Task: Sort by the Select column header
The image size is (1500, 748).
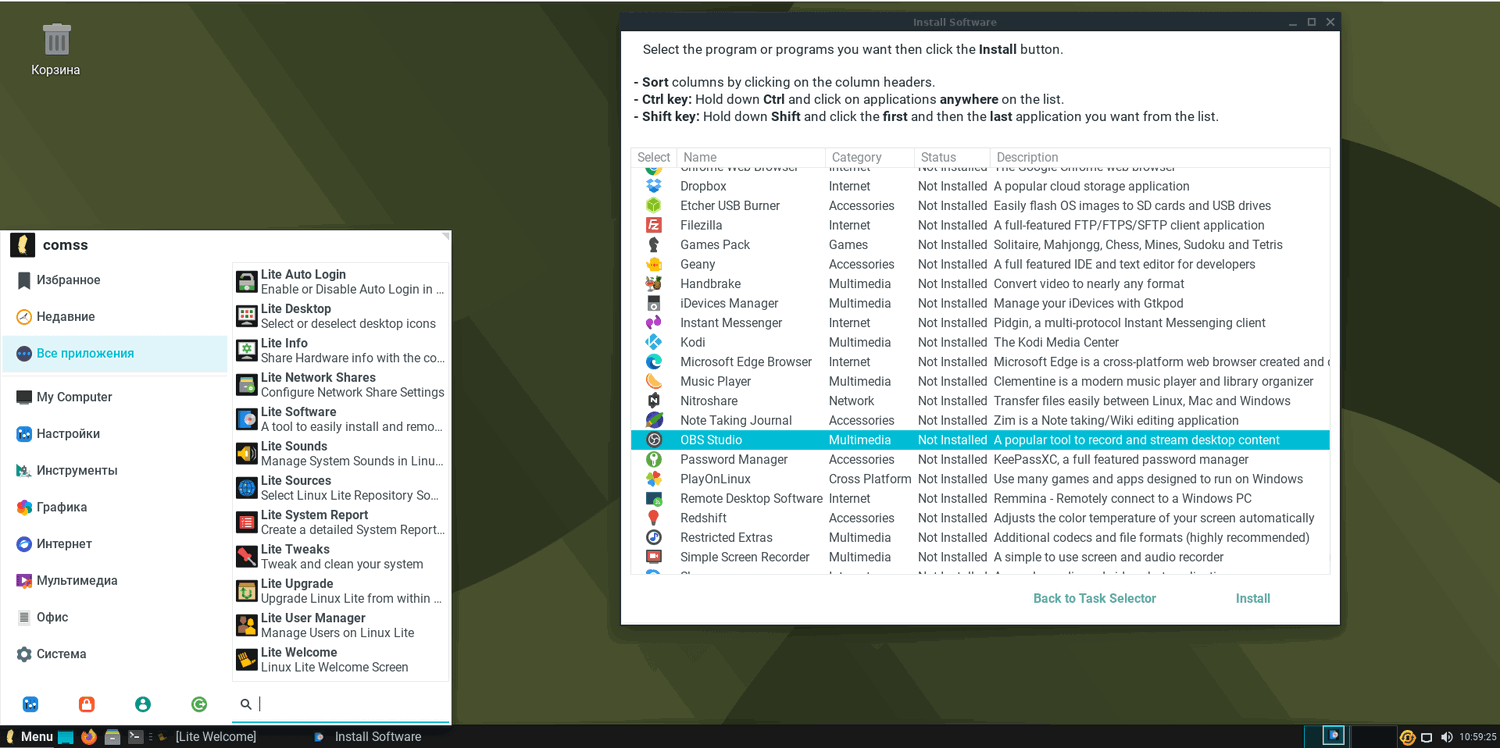Action: click(x=654, y=157)
